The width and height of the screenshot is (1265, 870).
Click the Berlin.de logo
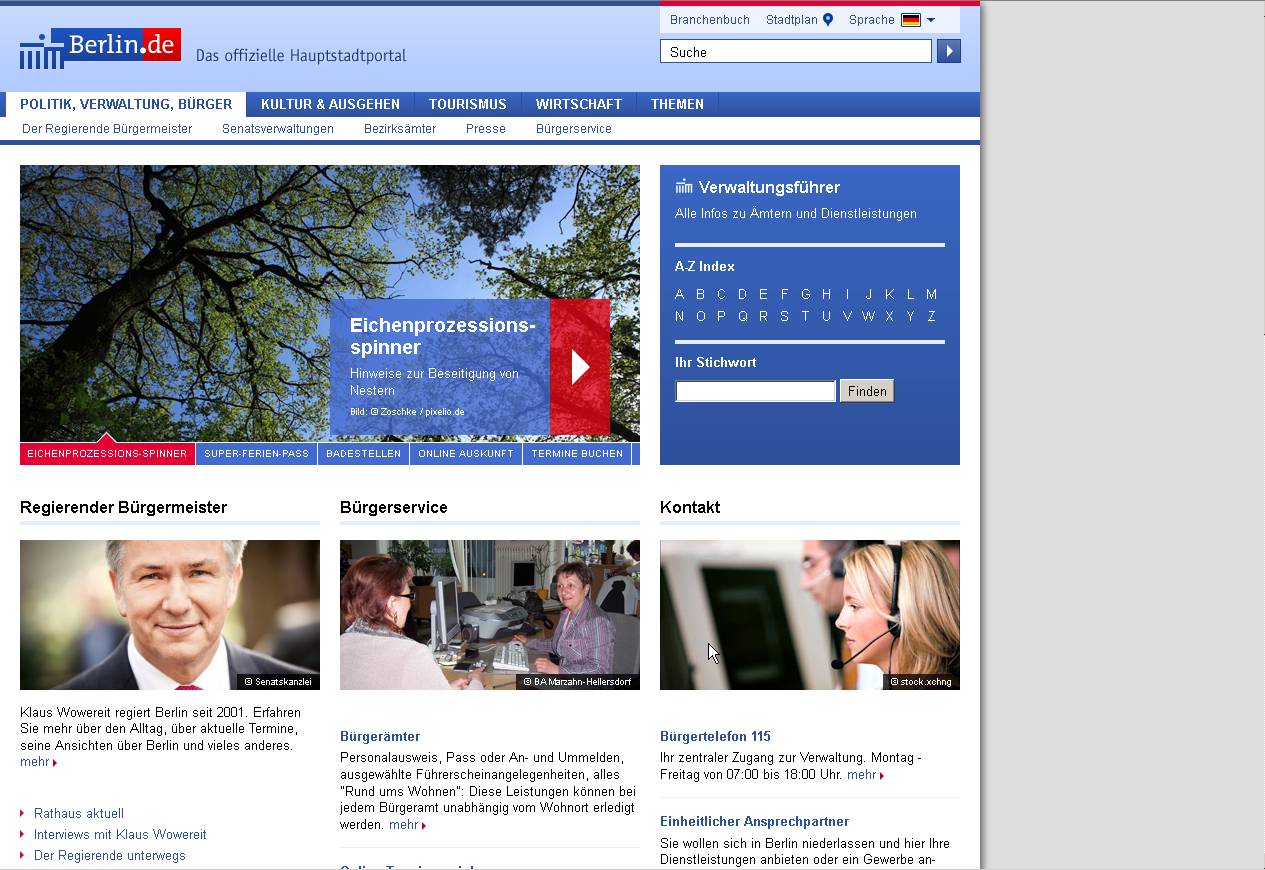[x=100, y=48]
